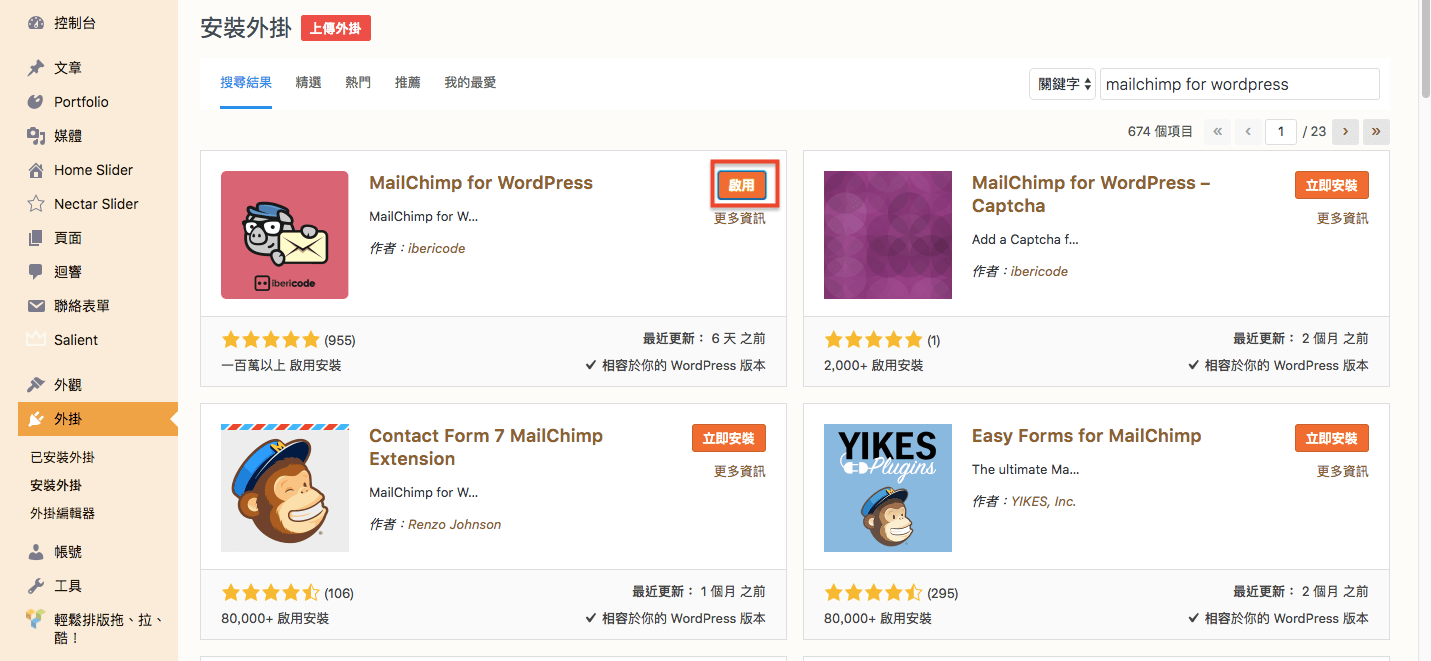Click the 工具 wrench icon

click(x=36, y=586)
